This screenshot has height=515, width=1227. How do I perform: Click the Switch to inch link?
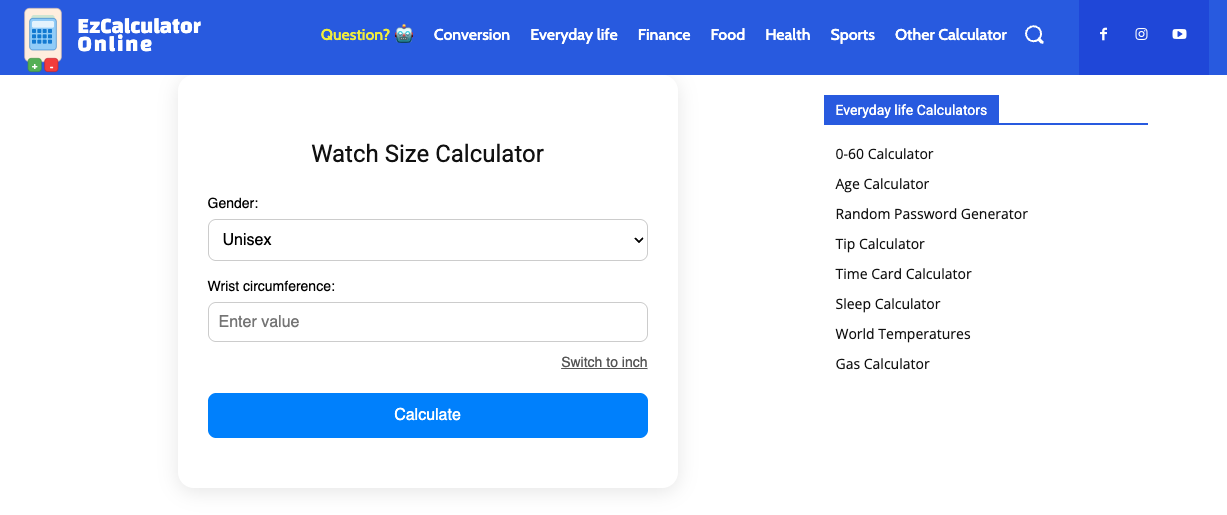604,362
